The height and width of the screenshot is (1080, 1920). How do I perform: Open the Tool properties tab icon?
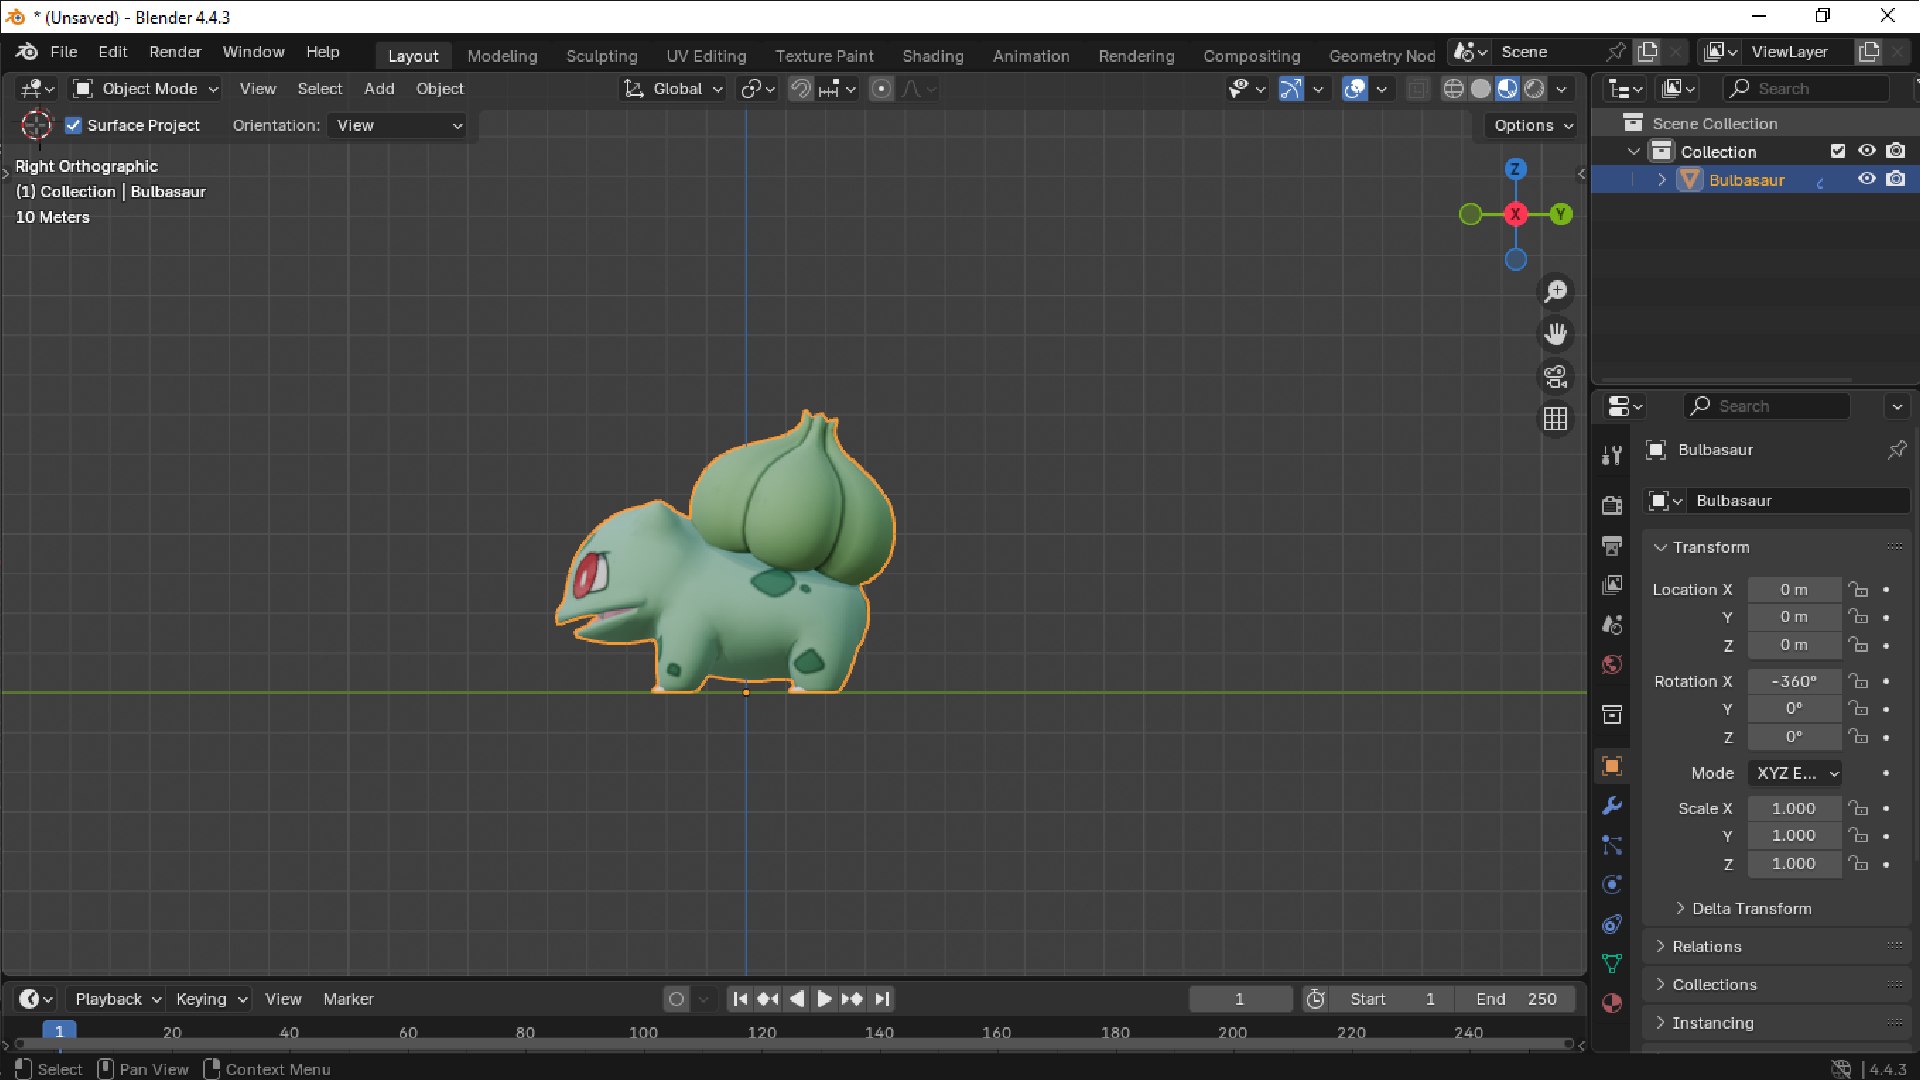1612,456
